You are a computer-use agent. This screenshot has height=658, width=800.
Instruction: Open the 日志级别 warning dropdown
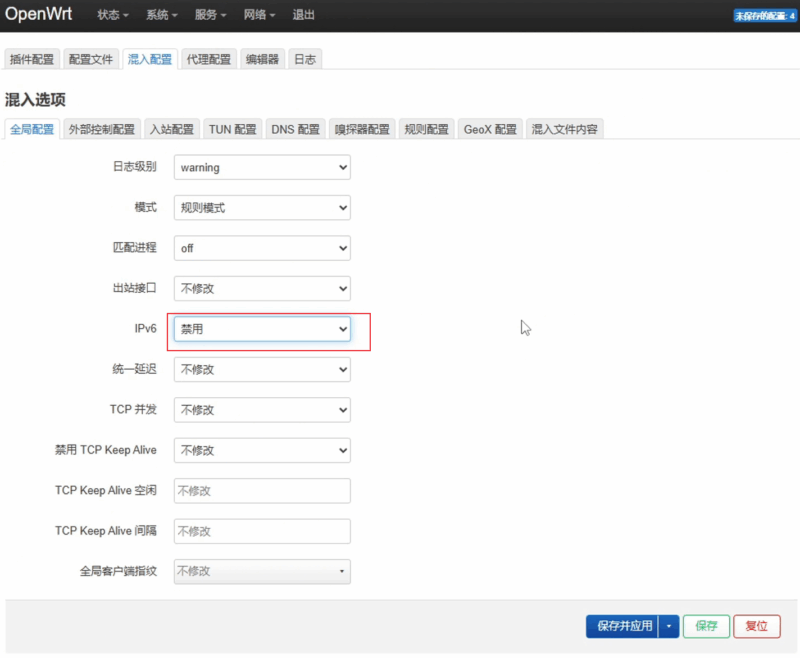[x=262, y=167]
